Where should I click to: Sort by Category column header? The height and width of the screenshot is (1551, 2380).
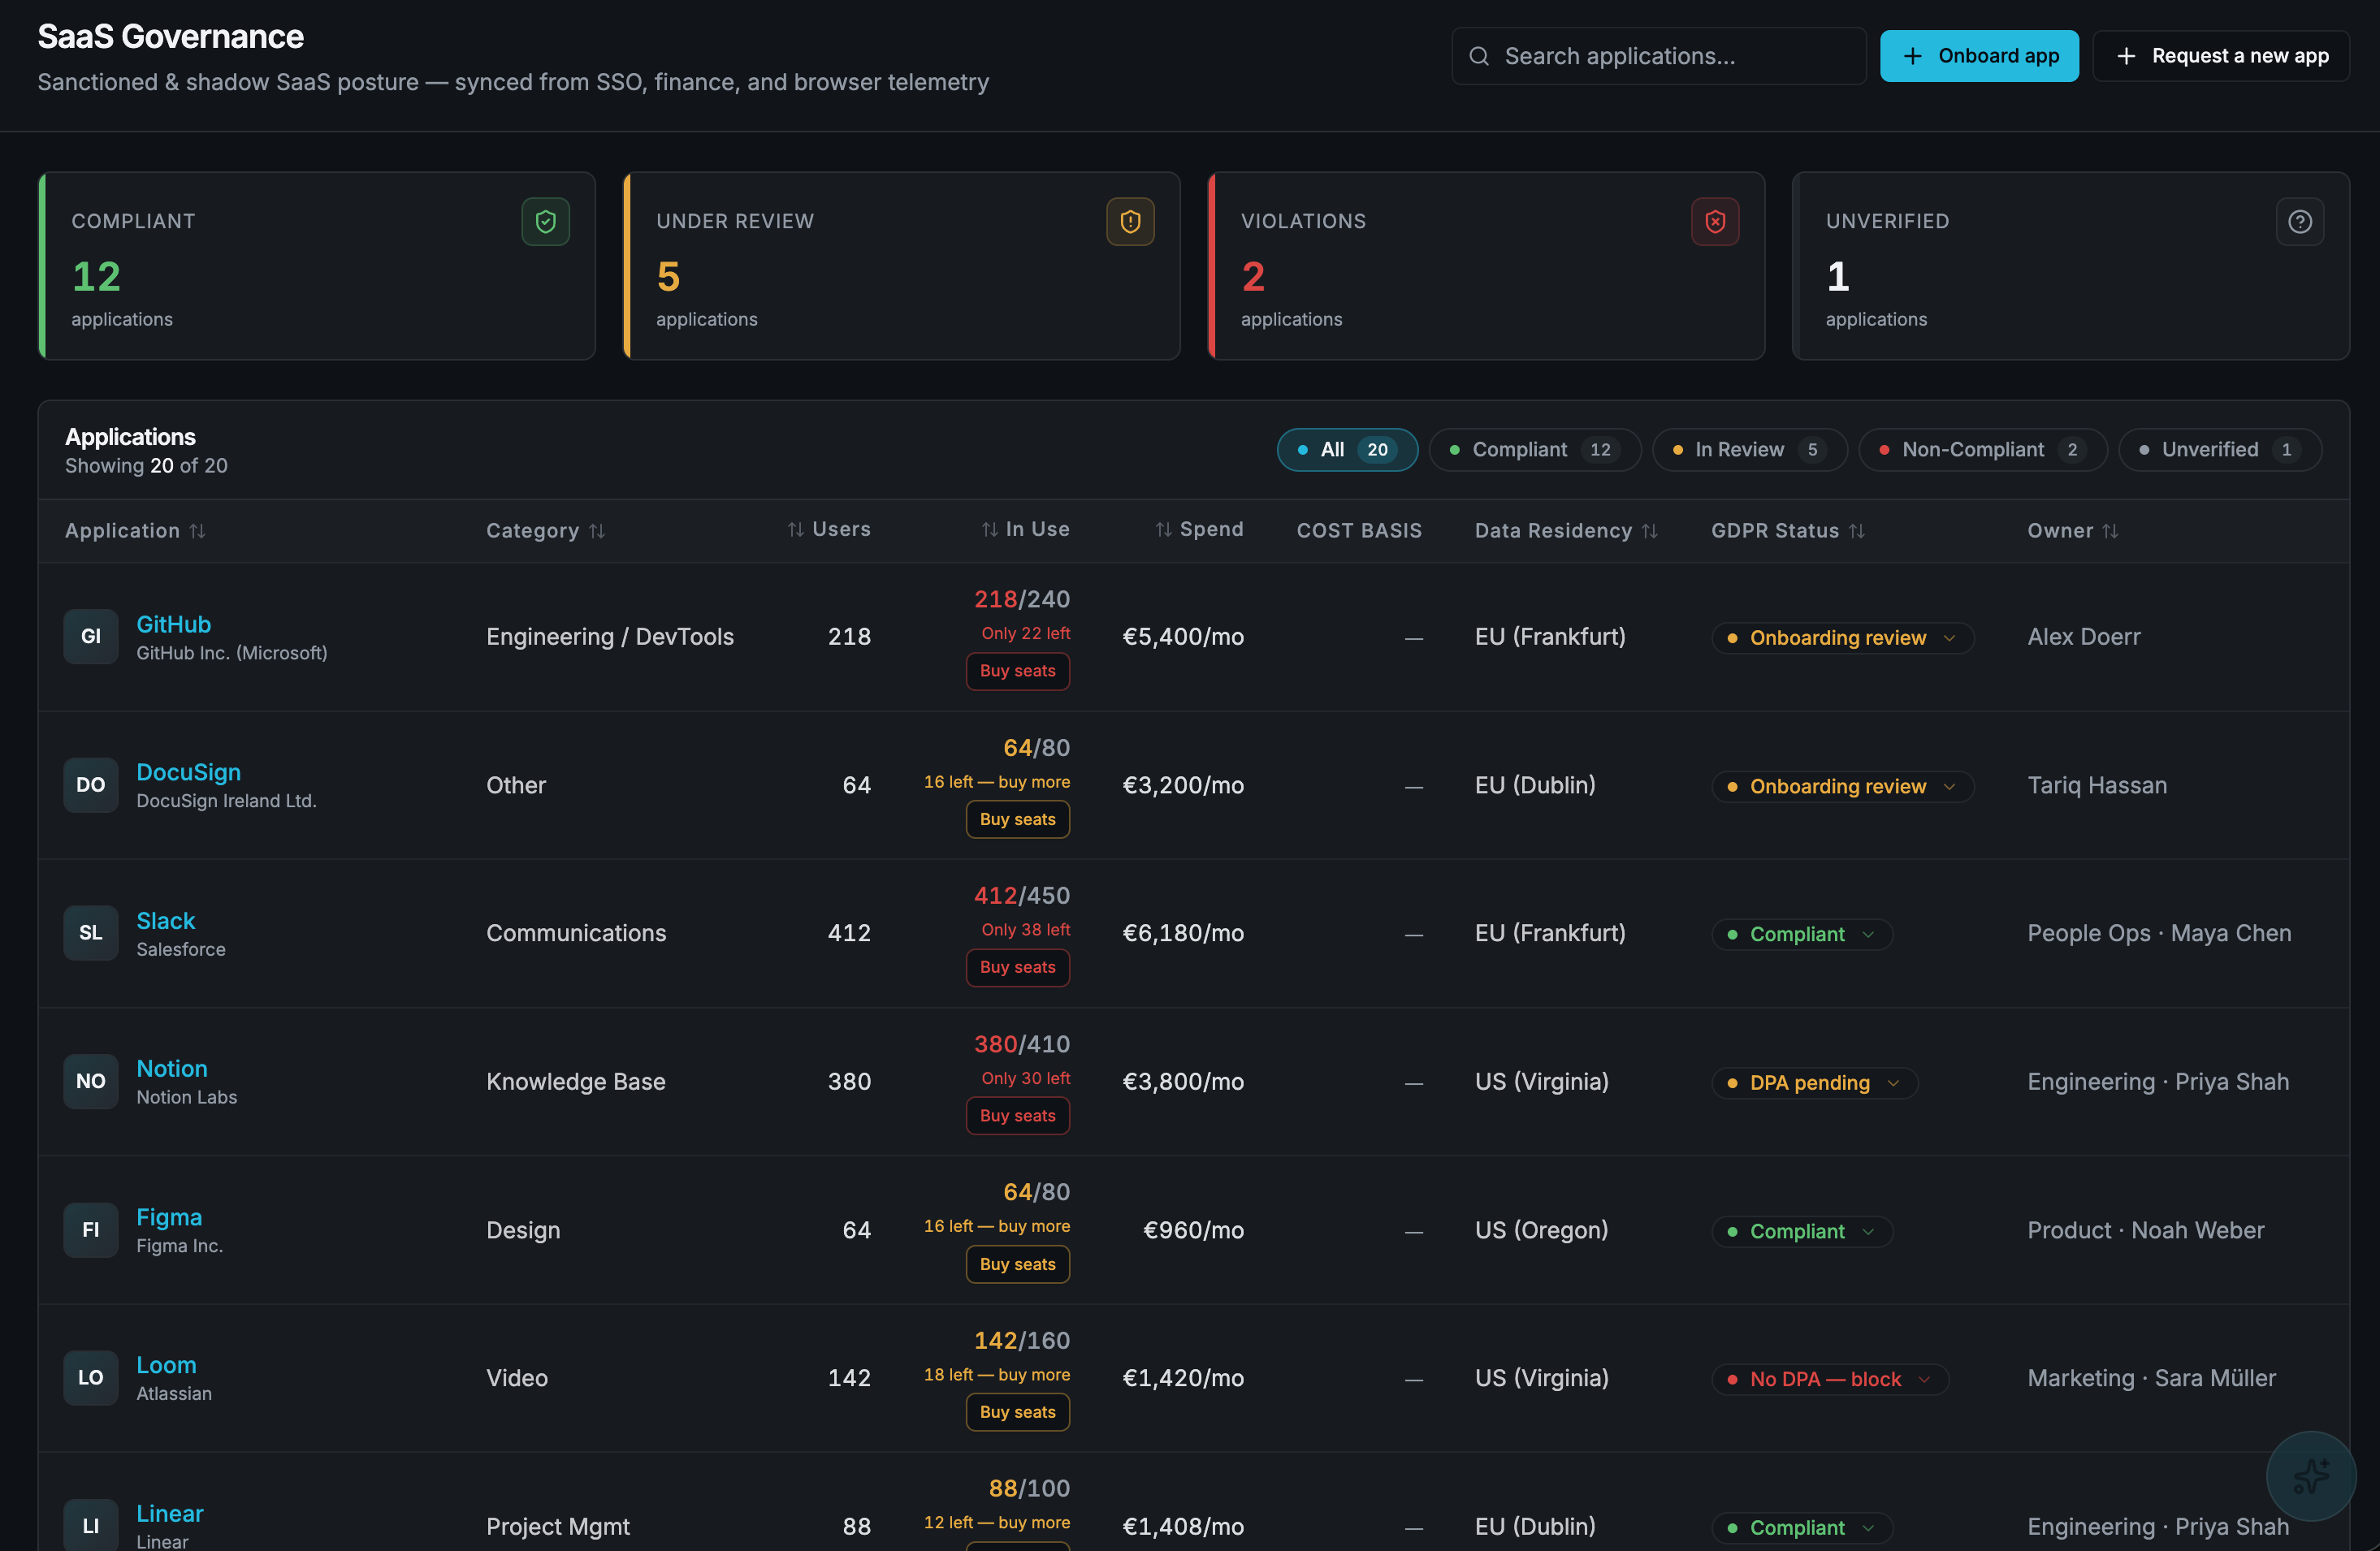pos(545,530)
